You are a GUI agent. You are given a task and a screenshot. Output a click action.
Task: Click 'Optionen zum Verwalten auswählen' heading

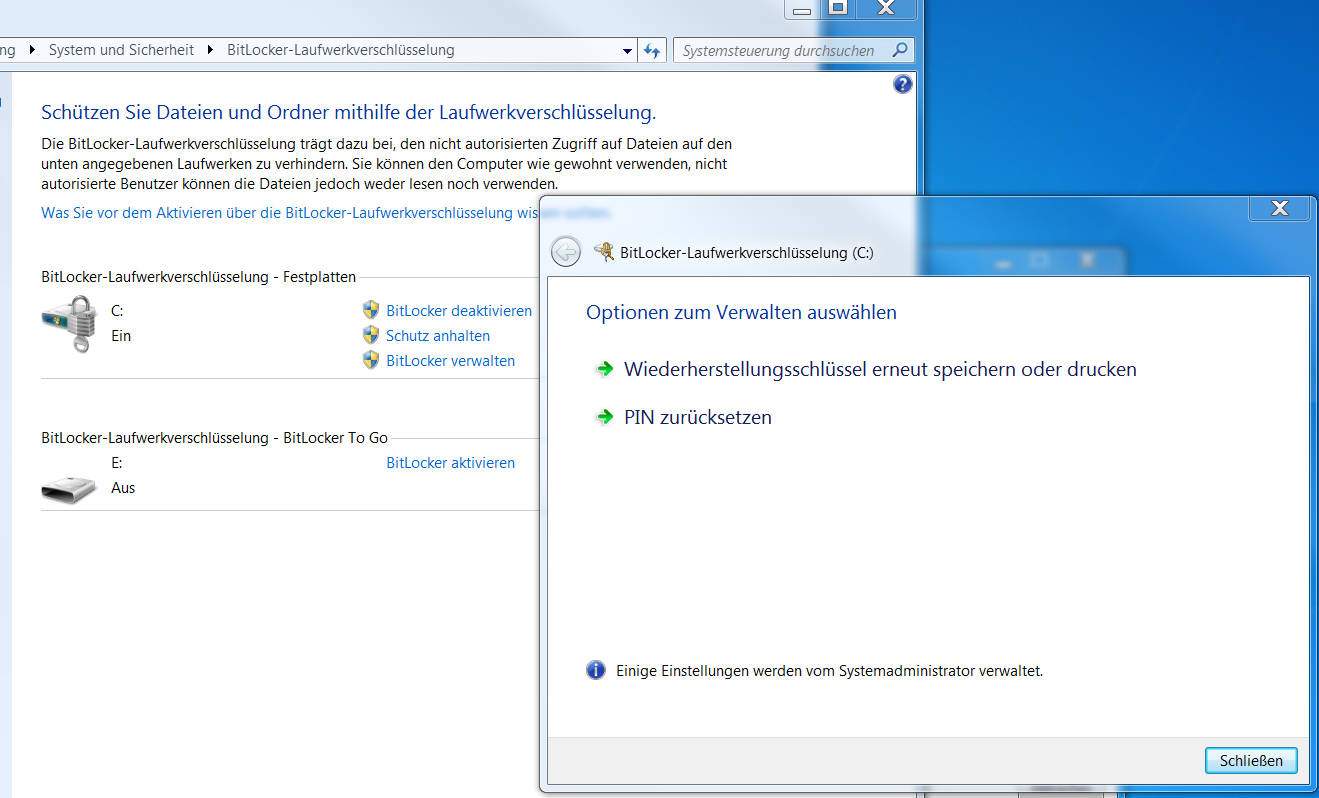pyautogui.click(x=741, y=312)
